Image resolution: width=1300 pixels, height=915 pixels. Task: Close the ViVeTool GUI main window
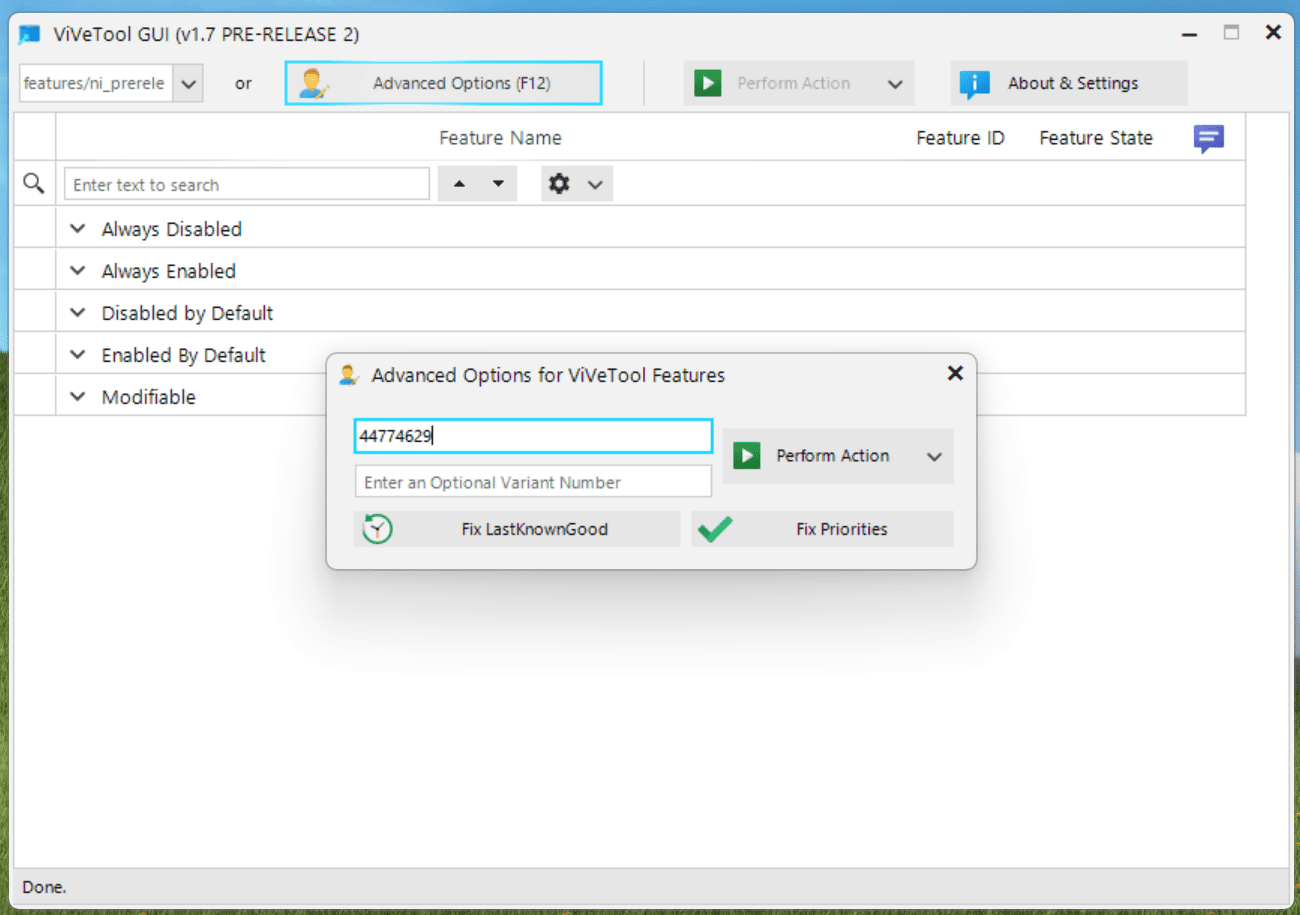tap(1273, 33)
